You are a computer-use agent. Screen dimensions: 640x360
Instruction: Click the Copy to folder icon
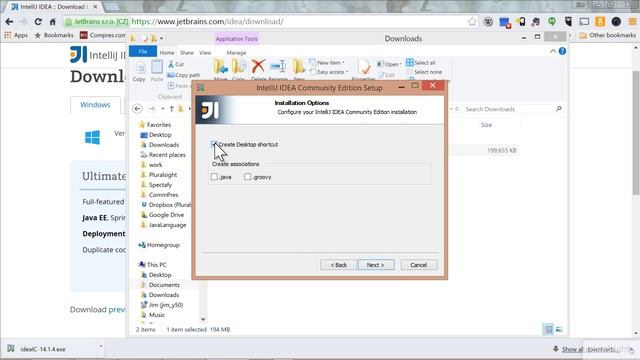pyautogui.click(x=239, y=68)
